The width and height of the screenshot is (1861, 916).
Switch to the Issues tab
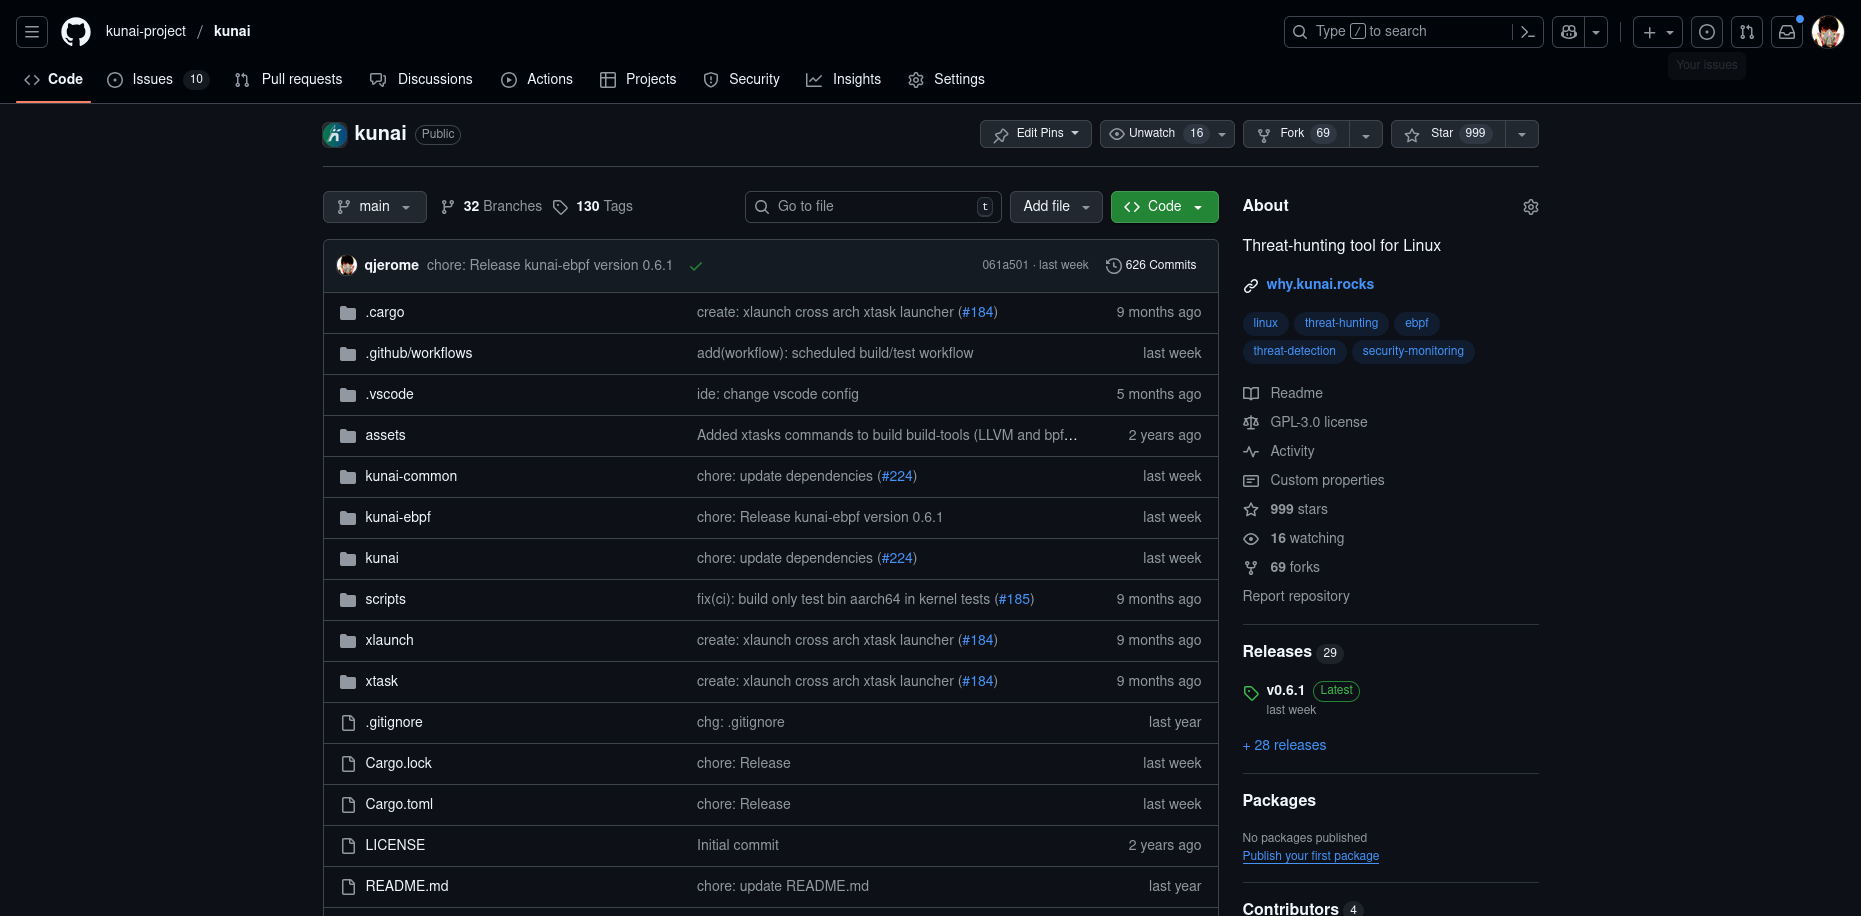pyautogui.click(x=157, y=79)
